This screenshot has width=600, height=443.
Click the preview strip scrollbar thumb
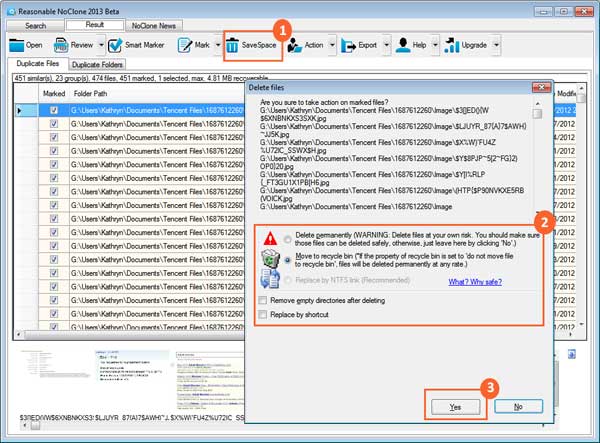pyautogui.click(x=35, y=425)
